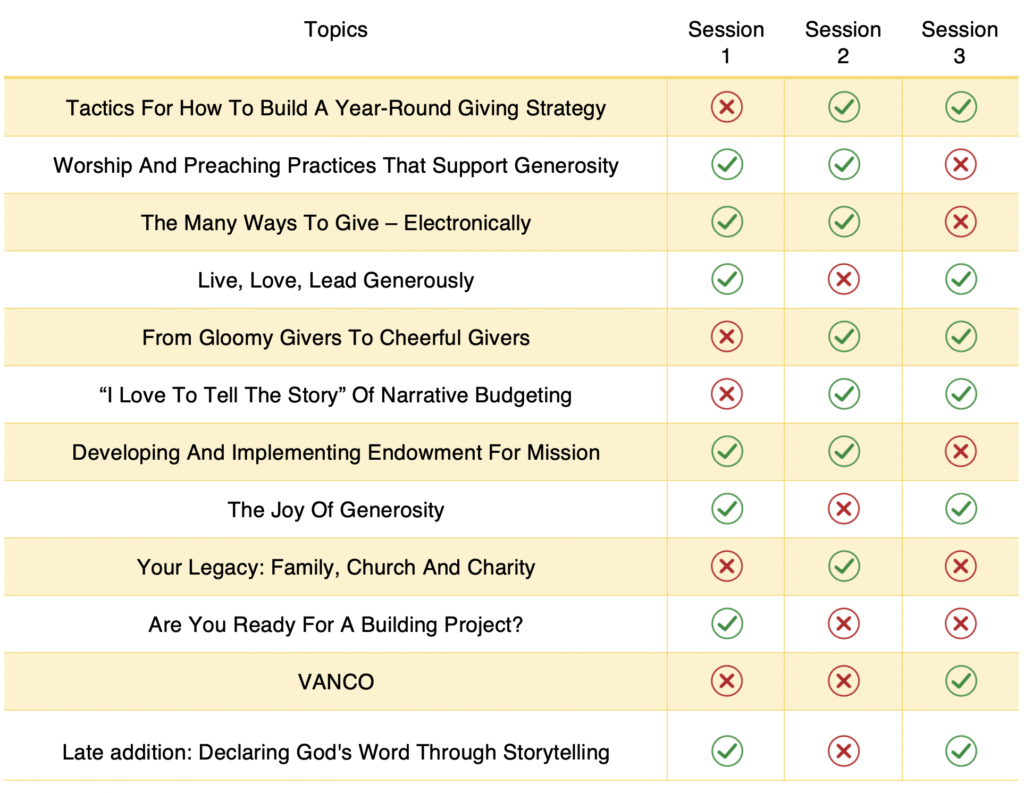Click the topic 'The Joy Of Generosity'
The width and height of the screenshot is (1024, 793).
(x=336, y=510)
